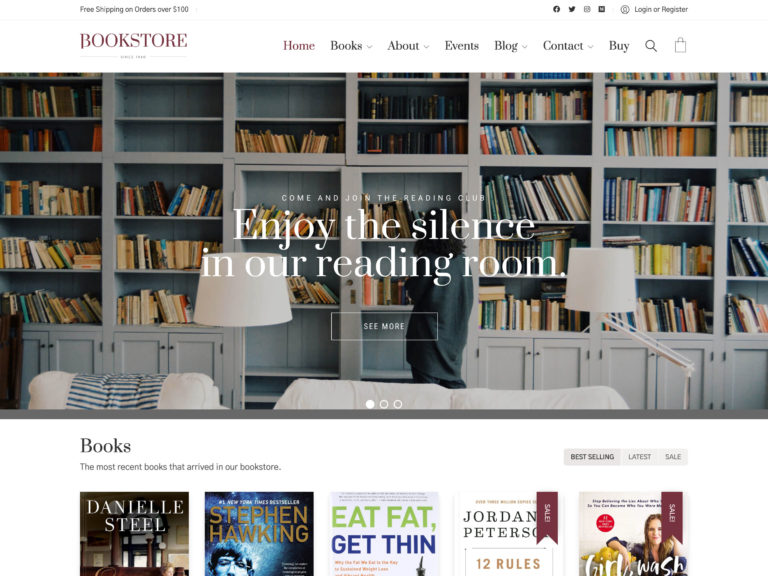Open the Facebook social icon

[556, 9]
